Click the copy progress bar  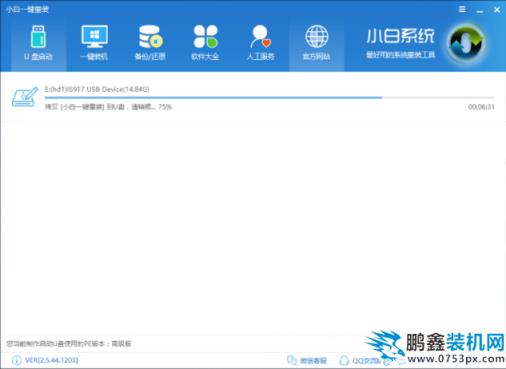pos(269,98)
